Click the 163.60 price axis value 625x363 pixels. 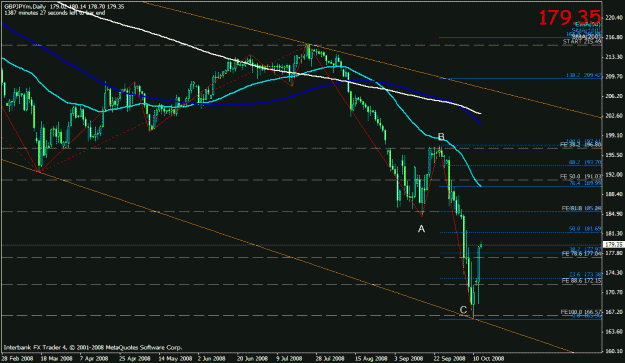pyautogui.click(x=614, y=332)
